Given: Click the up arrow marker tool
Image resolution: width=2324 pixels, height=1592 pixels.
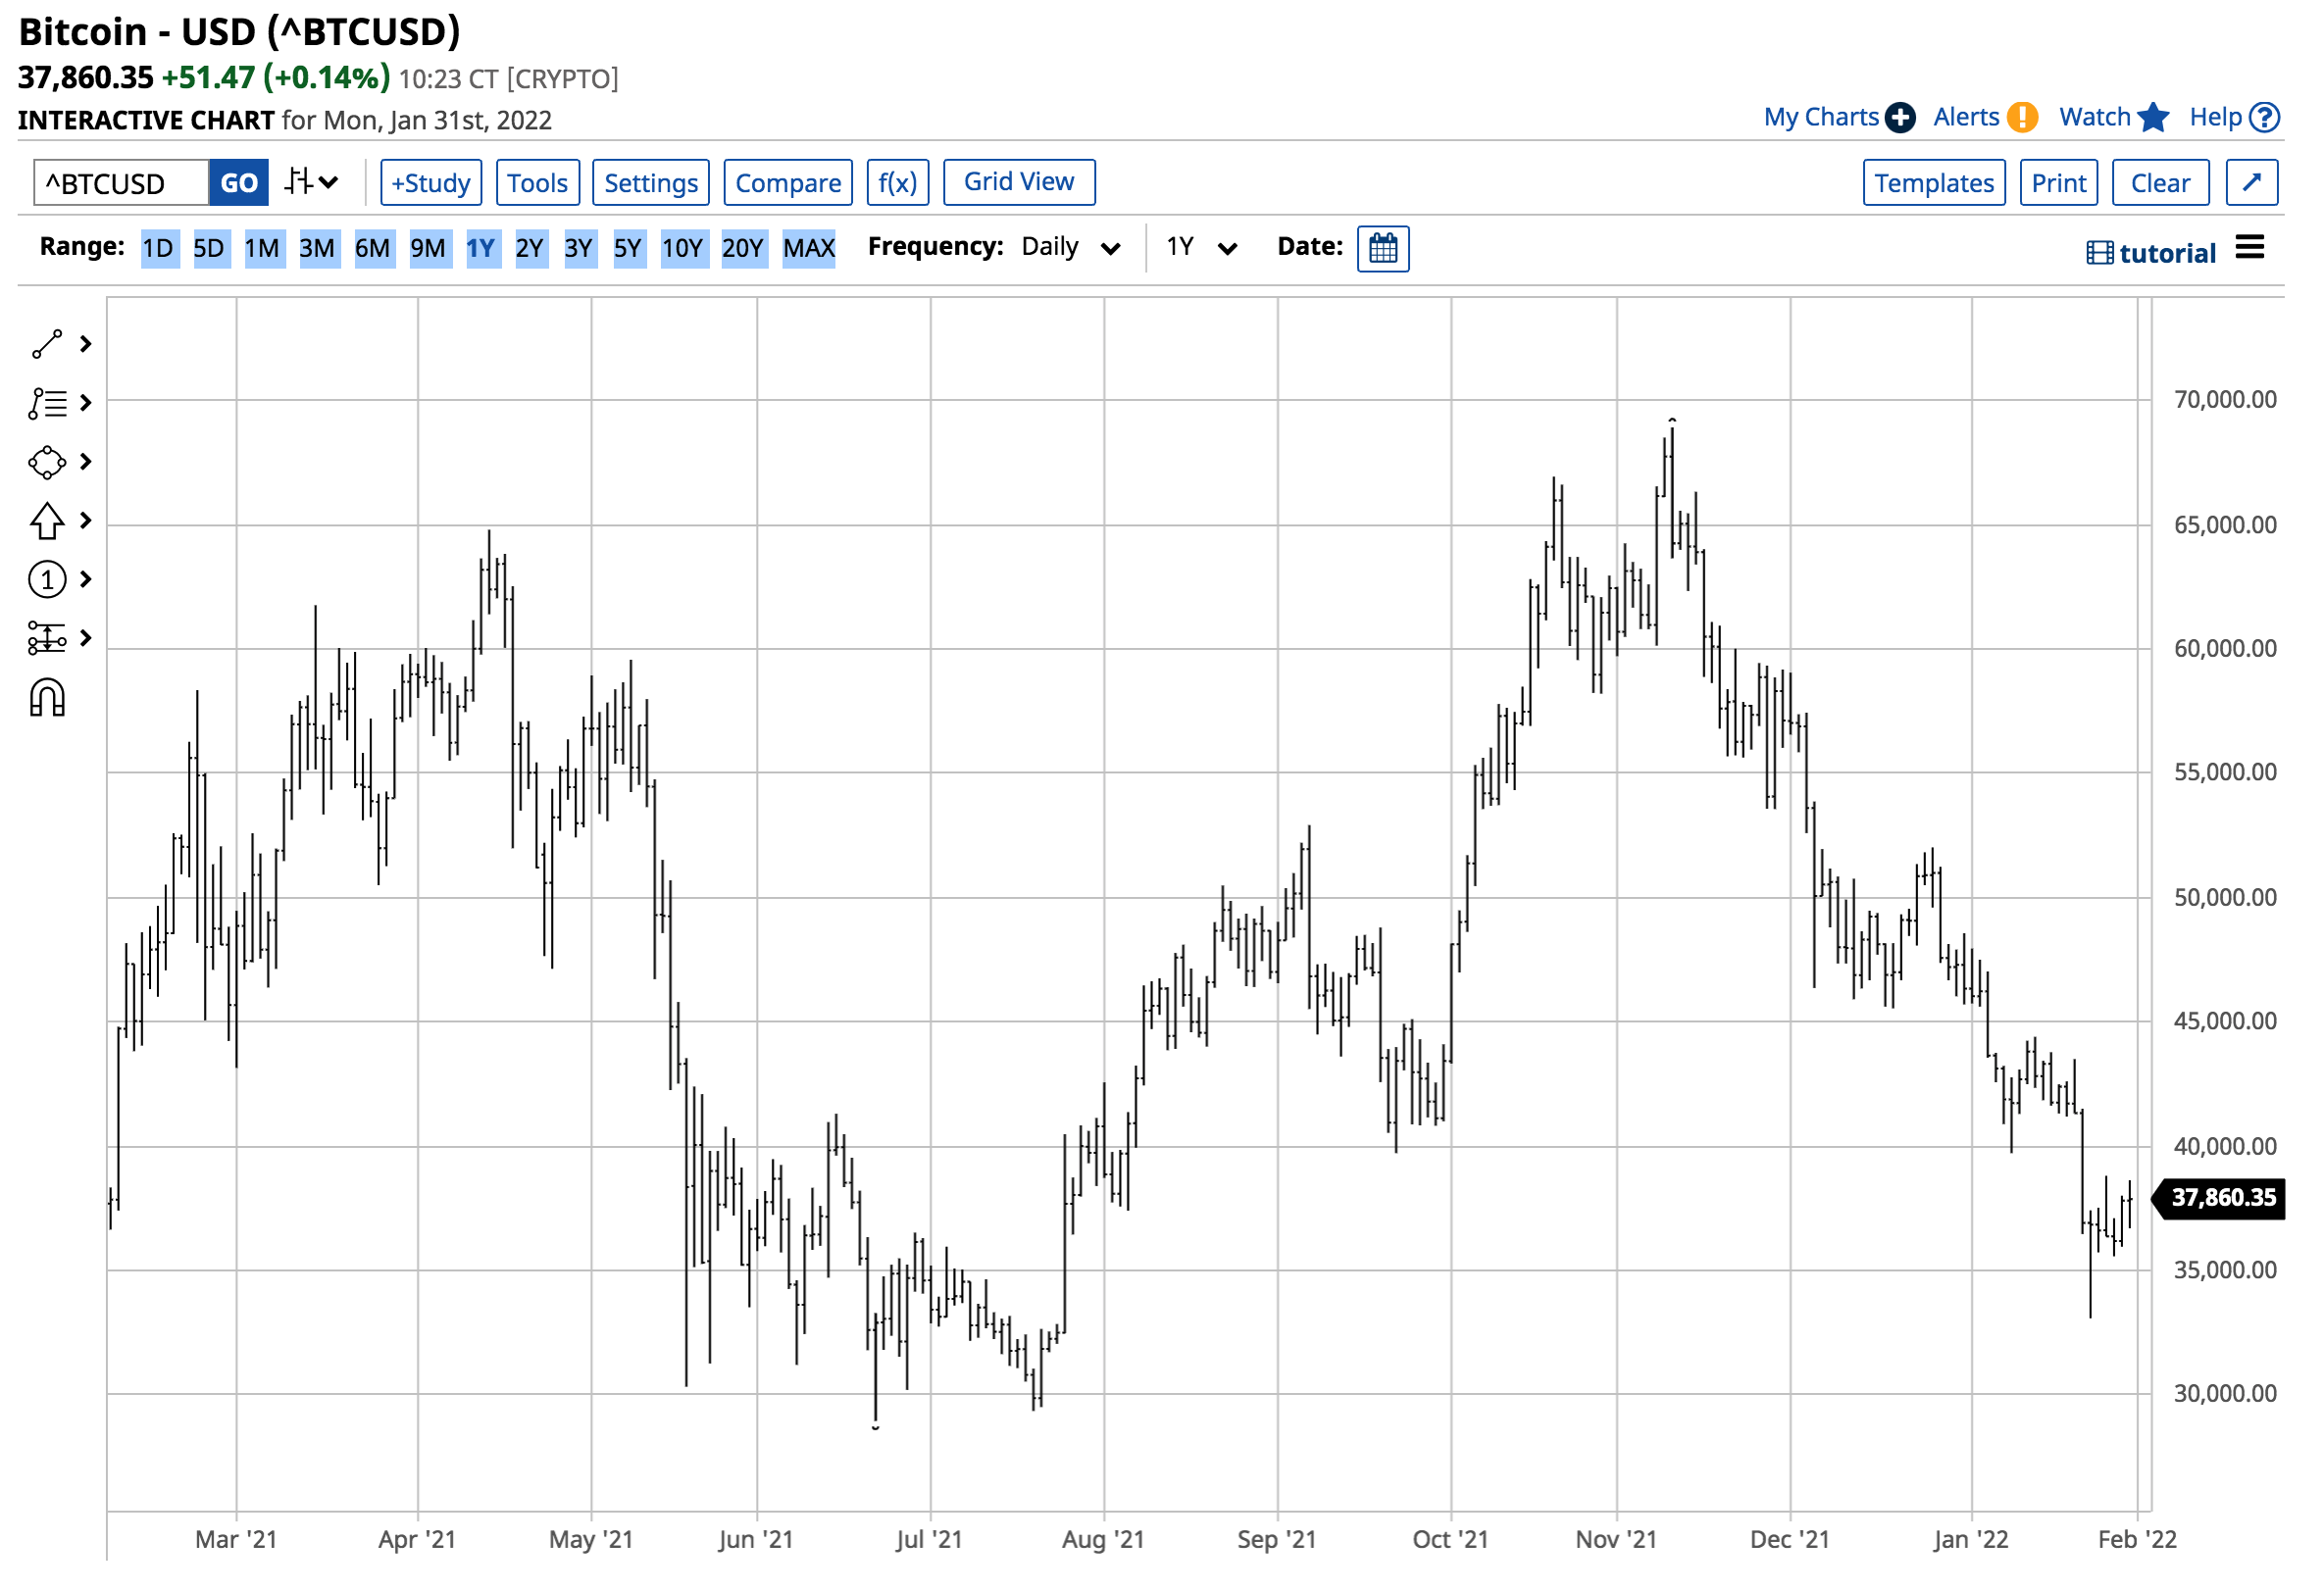Looking at the screenshot, I should [47, 522].
